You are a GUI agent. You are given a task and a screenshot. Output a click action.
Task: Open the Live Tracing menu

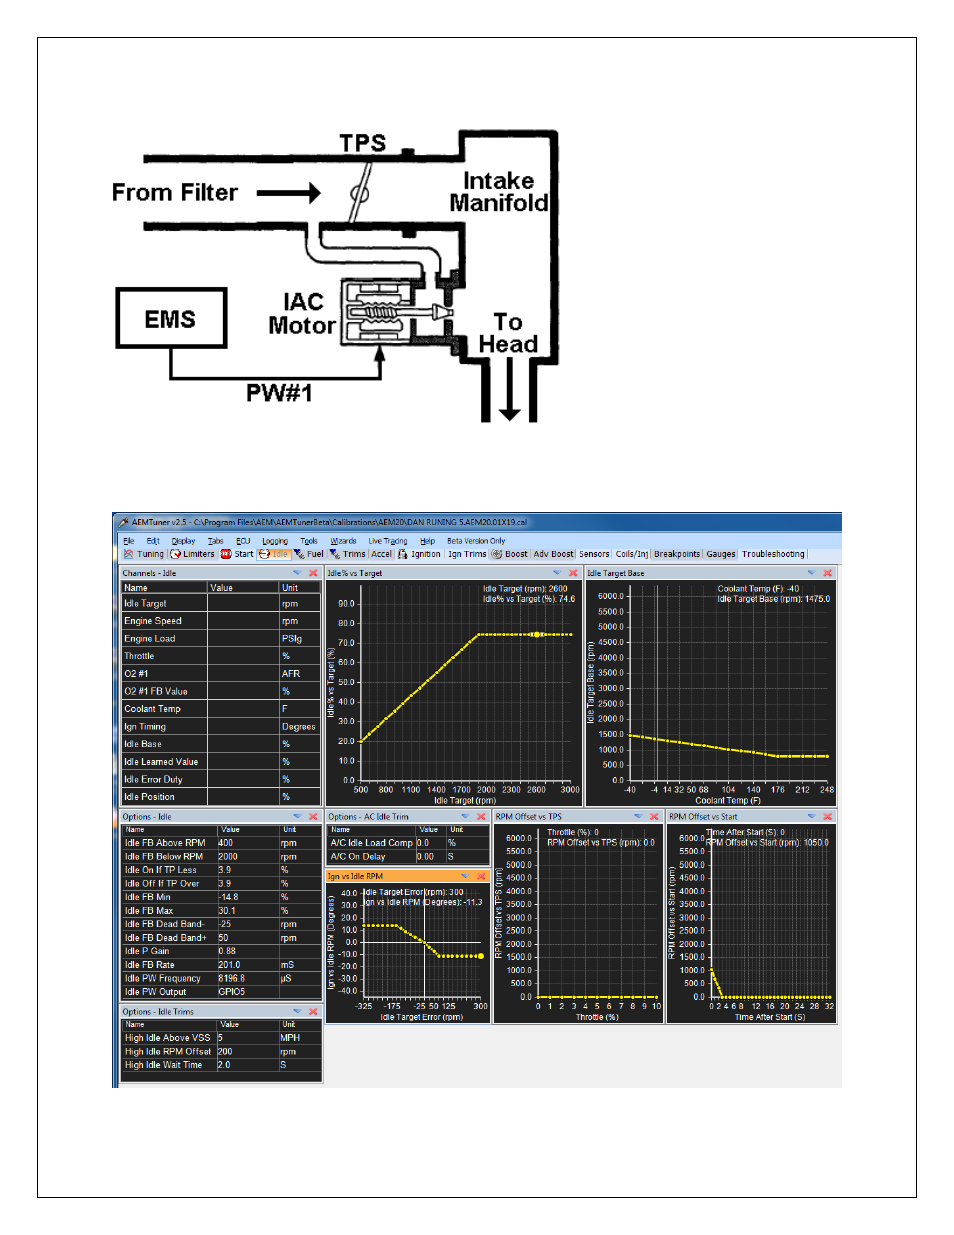[x=388, y=541]
